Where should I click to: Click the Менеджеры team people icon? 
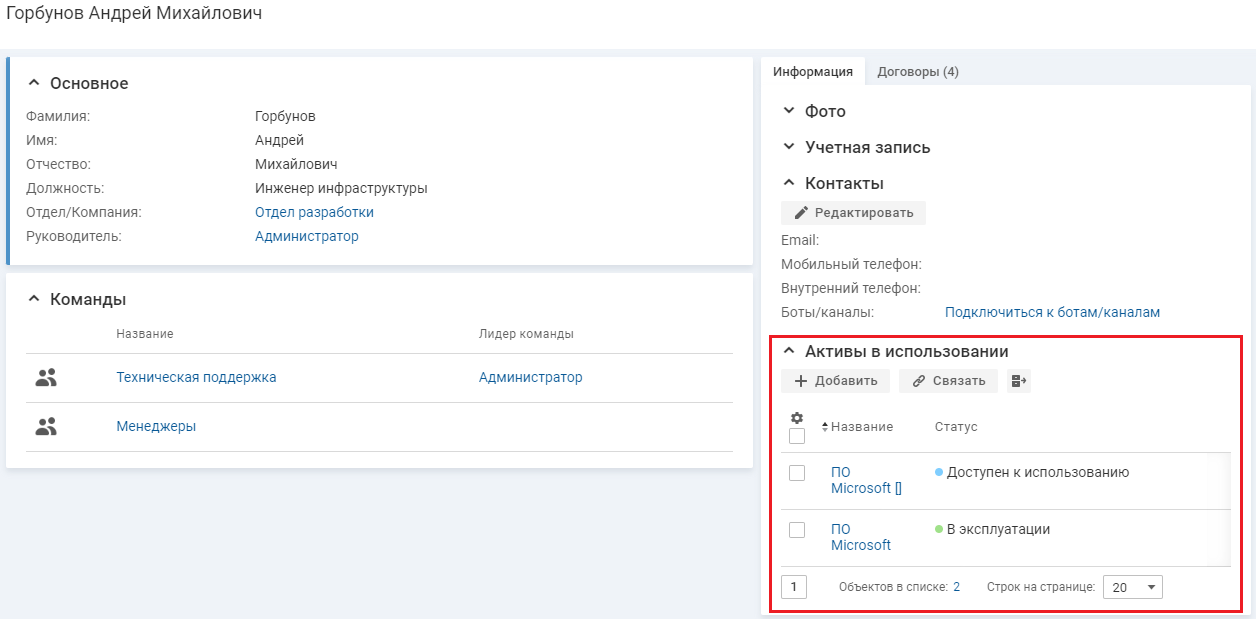(46, 427)
